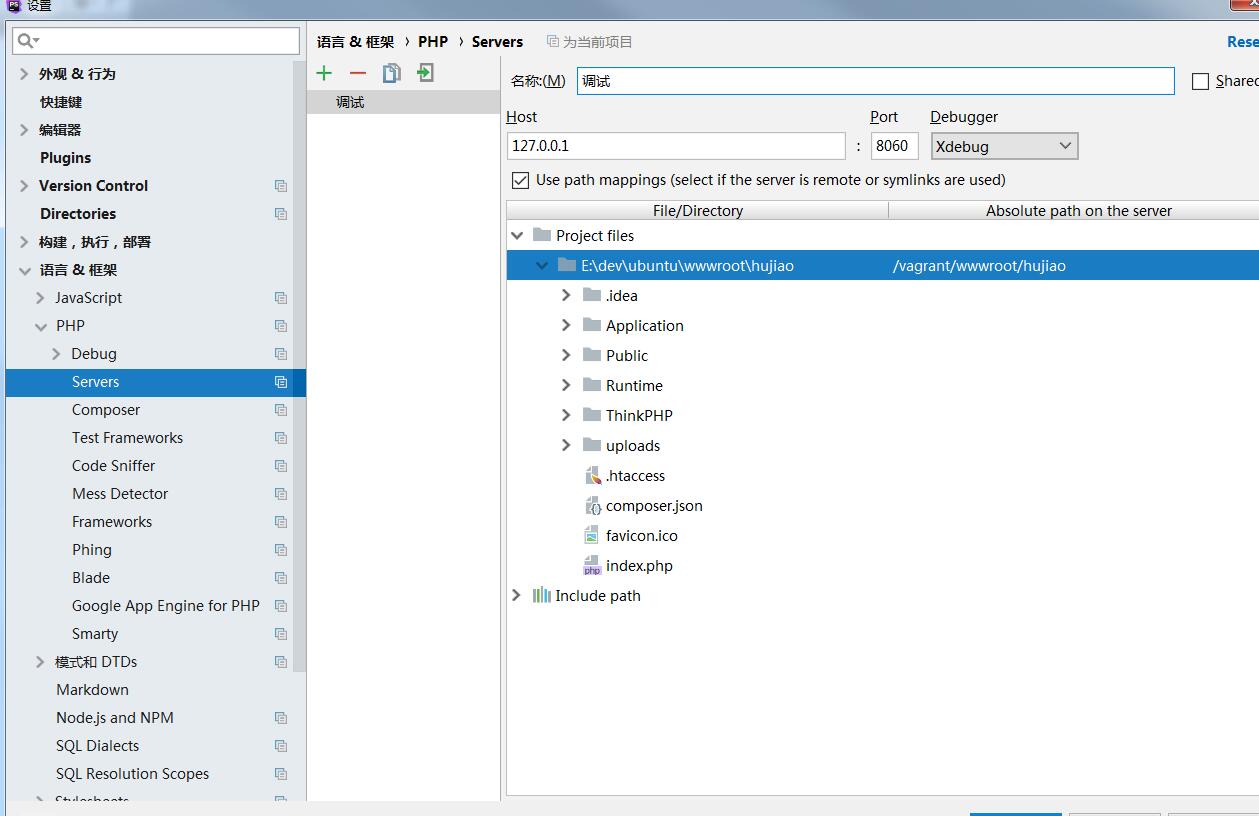Viewport: 1259px width, 816px height.
Task: Click the copy server configuration icon
Action: (x=391, y=73)
